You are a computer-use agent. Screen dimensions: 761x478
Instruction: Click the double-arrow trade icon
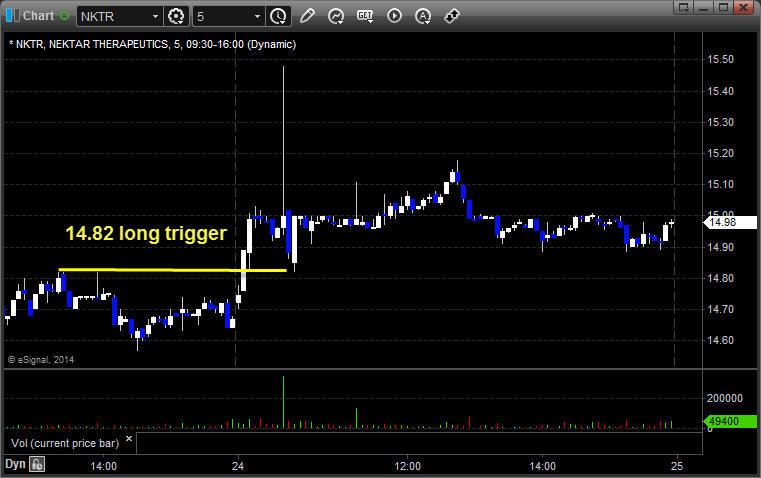pos(452,16)
